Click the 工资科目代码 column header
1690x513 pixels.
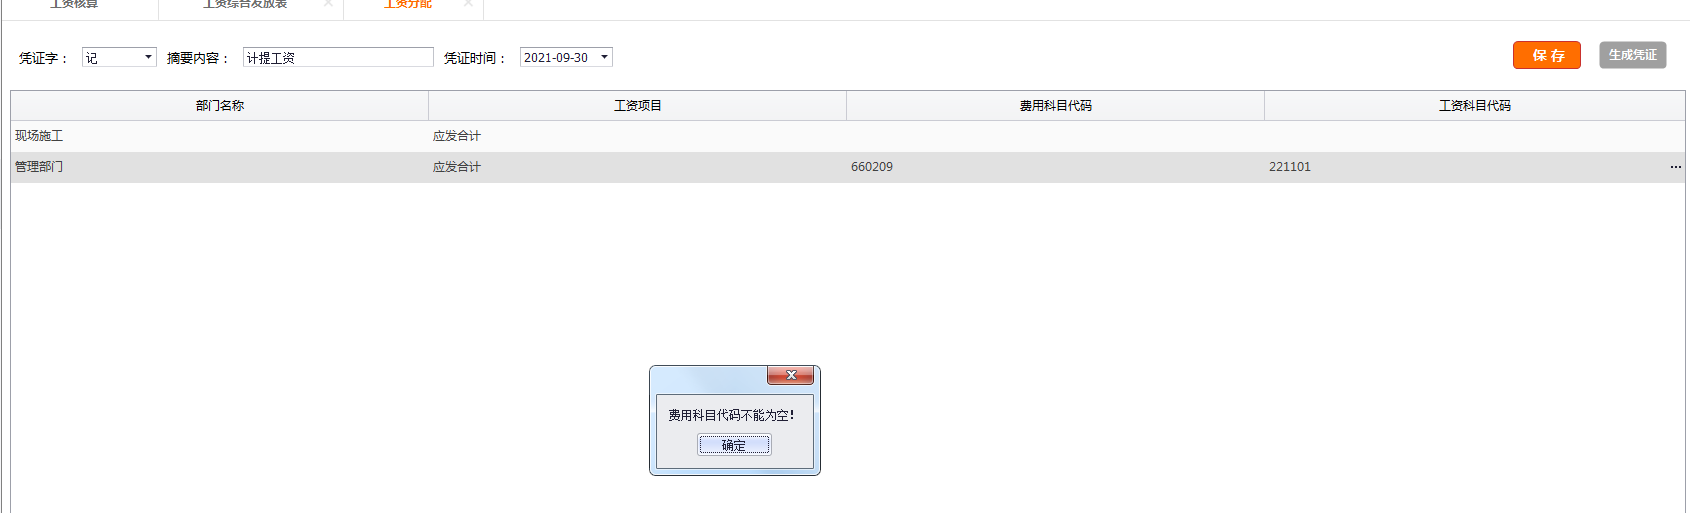coord(1474,105)
